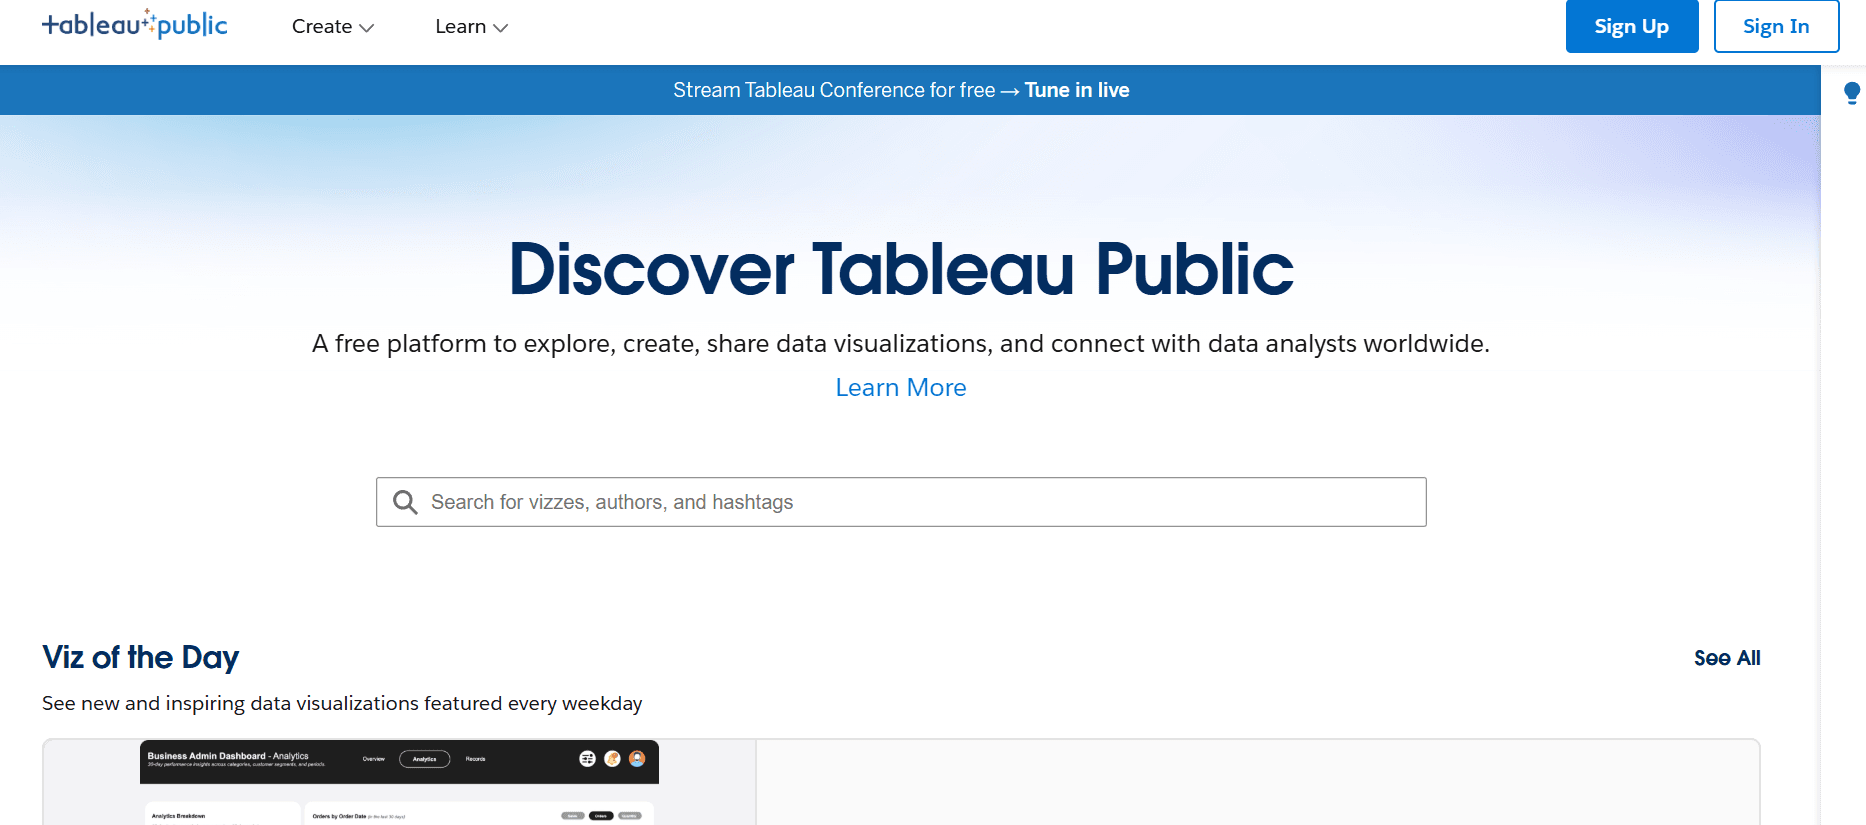Click the 'A free platform to explore' tagline
This screenshot has width=1866, height=825.
(x=901, y=344)
